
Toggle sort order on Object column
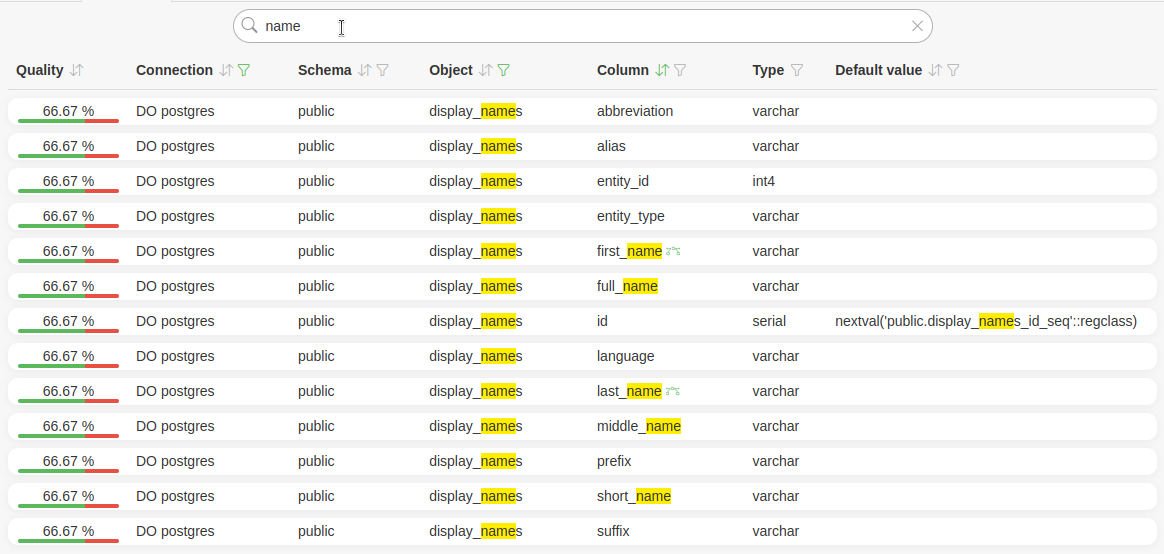point(486,71)
